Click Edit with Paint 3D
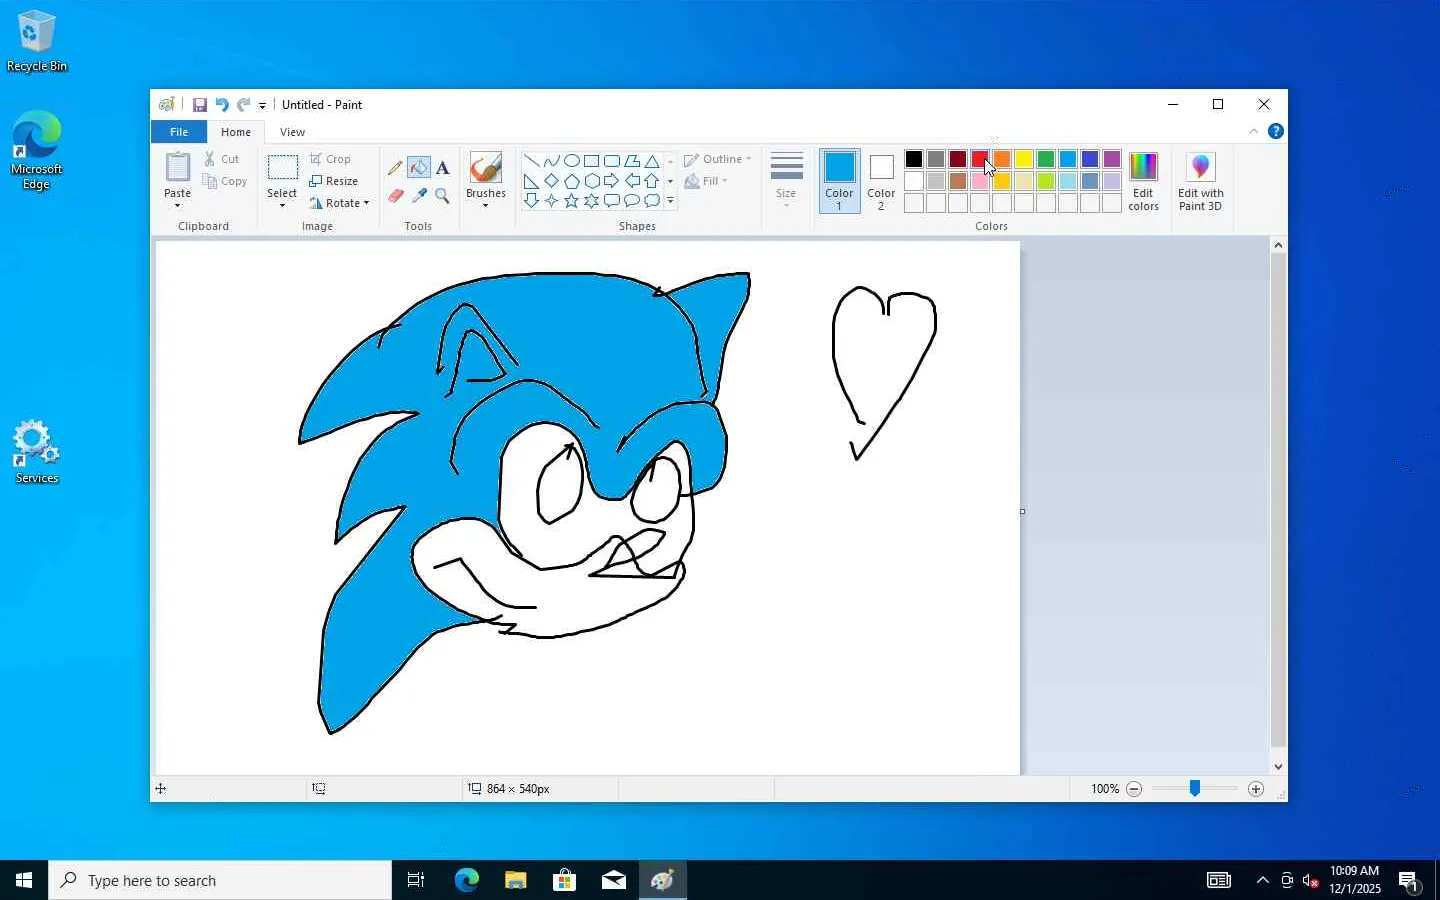Screen dimensions: 1440x900 pos(1200,181)
